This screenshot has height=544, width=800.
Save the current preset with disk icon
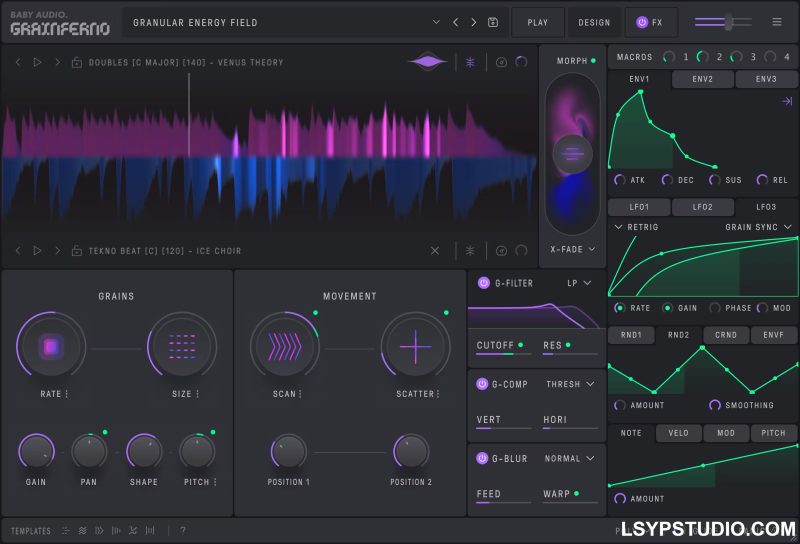pos(493,22)
